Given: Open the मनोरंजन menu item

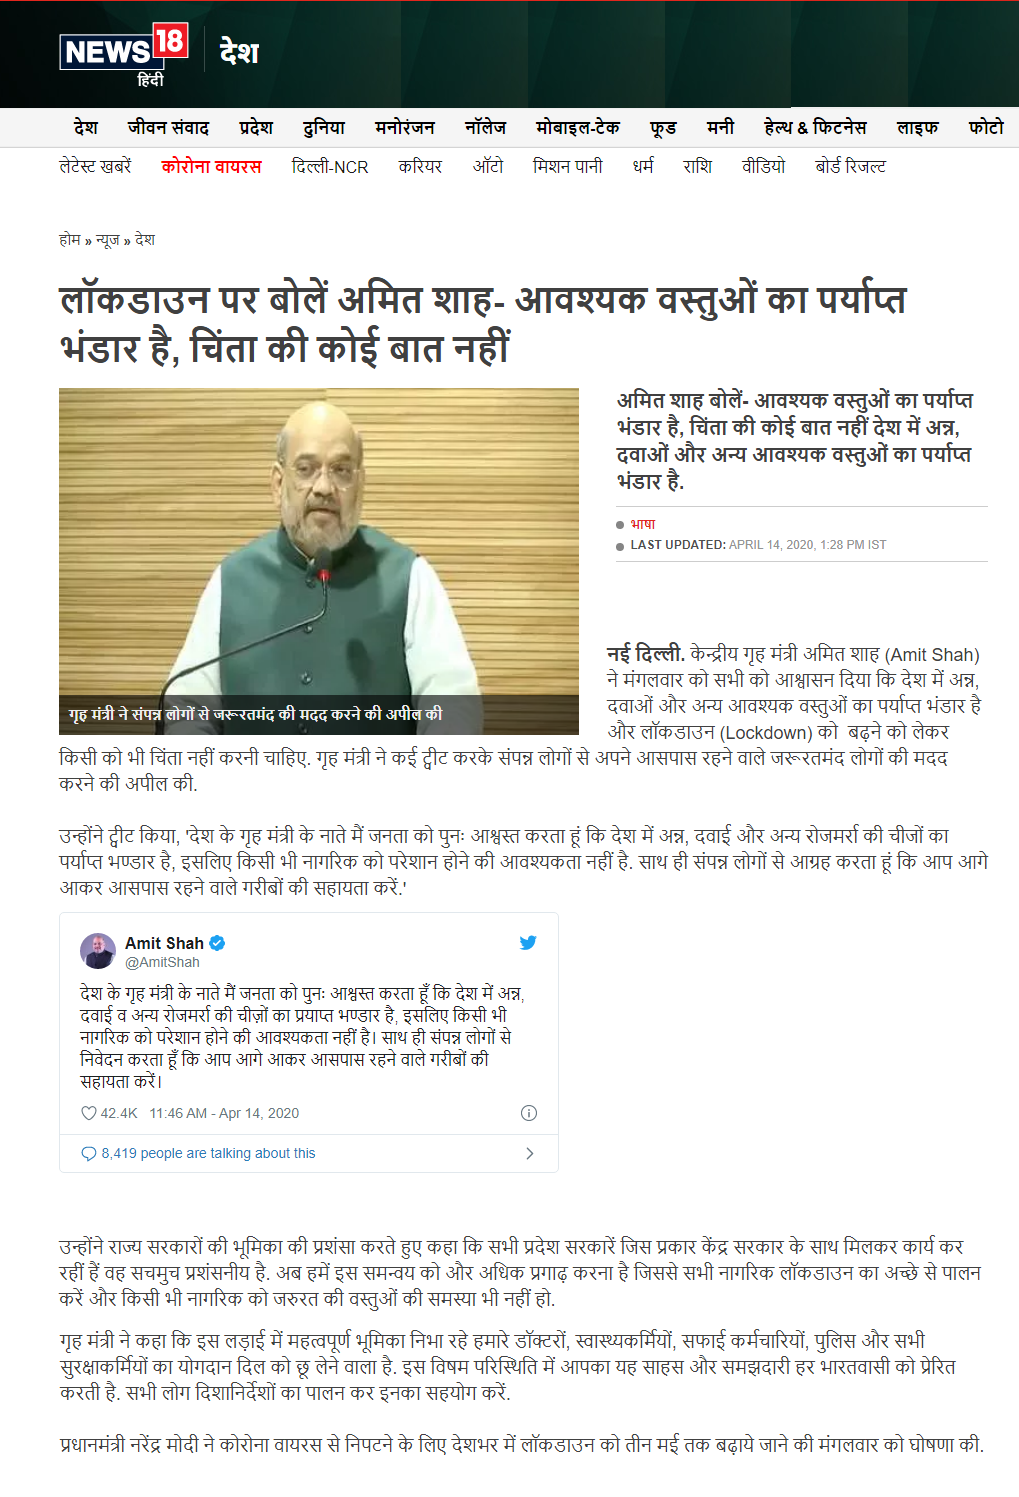Looking at the screenshot, I should click(405, 127).
